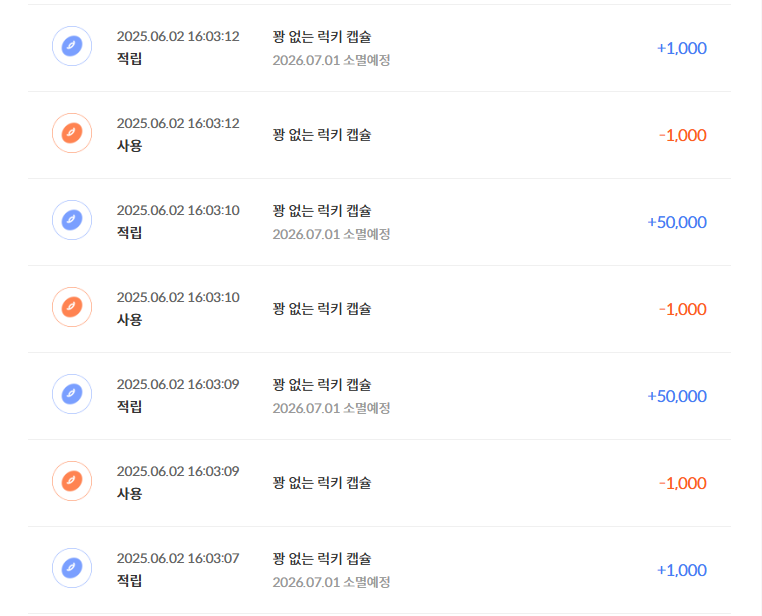762x616 pixels.
Task: Select the 2025.06.02 16:03:09 timestamp above 사용
Action: click(x=178, y=471)
